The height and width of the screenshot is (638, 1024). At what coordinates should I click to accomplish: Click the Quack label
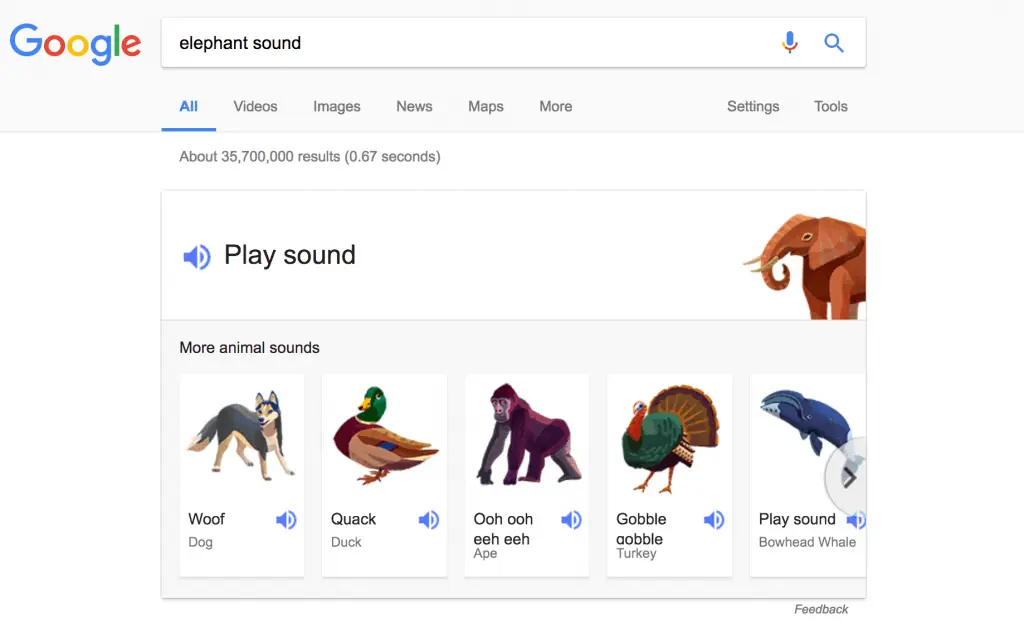[353, 519]
